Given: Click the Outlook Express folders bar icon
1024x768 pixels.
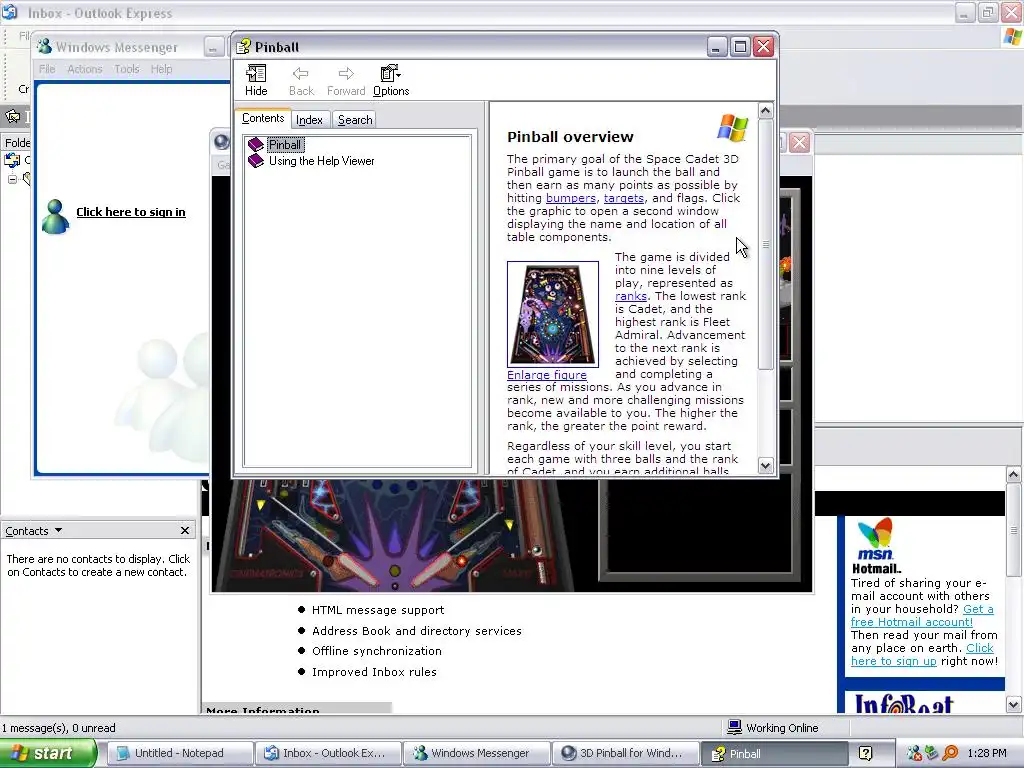Looking at the screenshot, I should point(13,116).
